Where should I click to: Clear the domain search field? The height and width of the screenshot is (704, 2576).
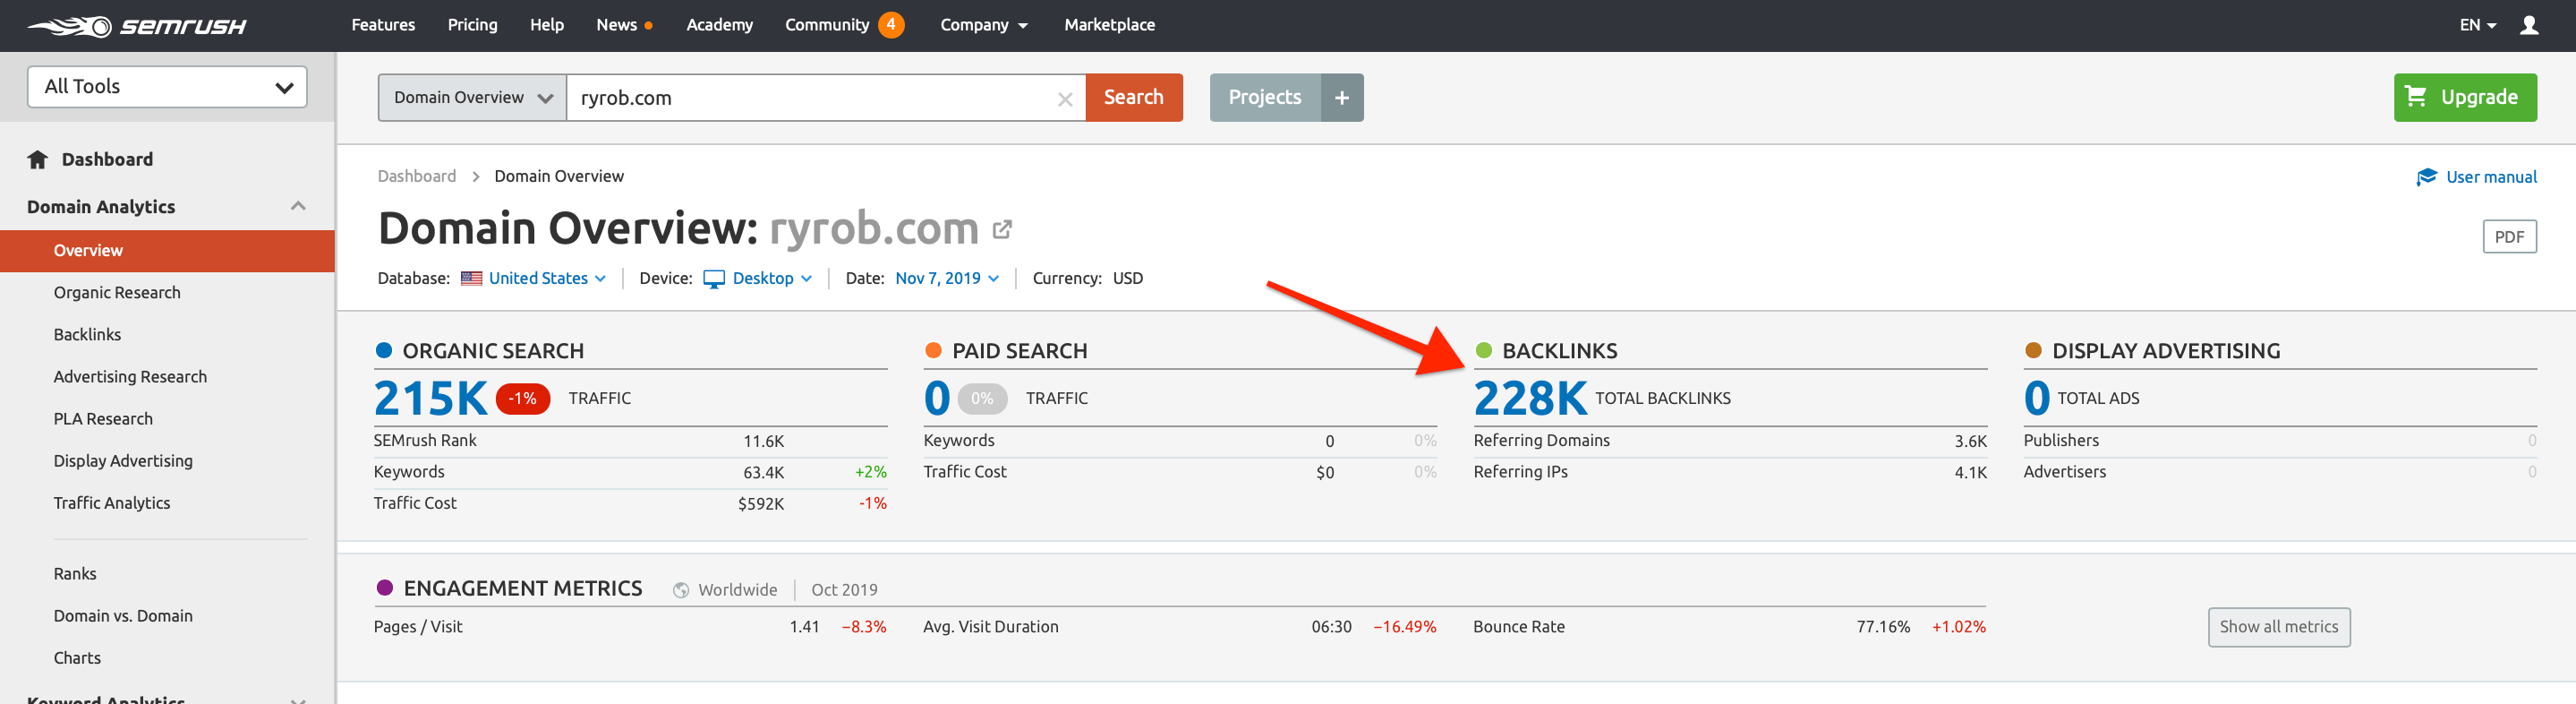point(1065,98)
